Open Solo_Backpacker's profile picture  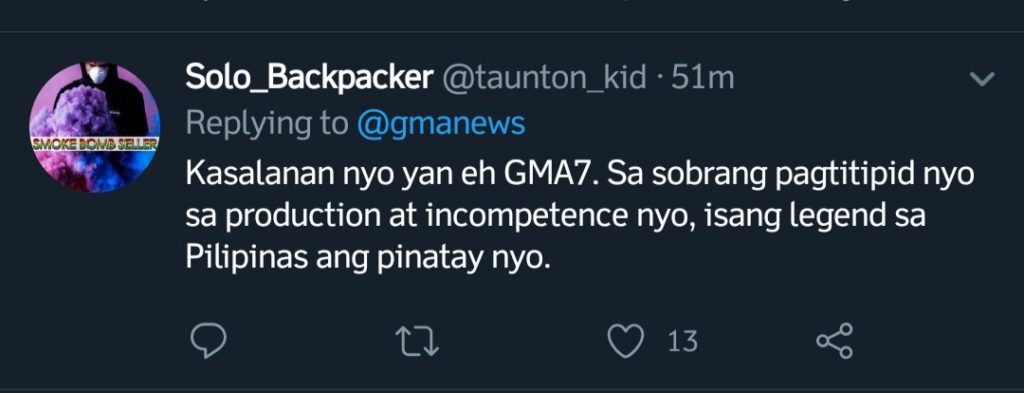95,127
